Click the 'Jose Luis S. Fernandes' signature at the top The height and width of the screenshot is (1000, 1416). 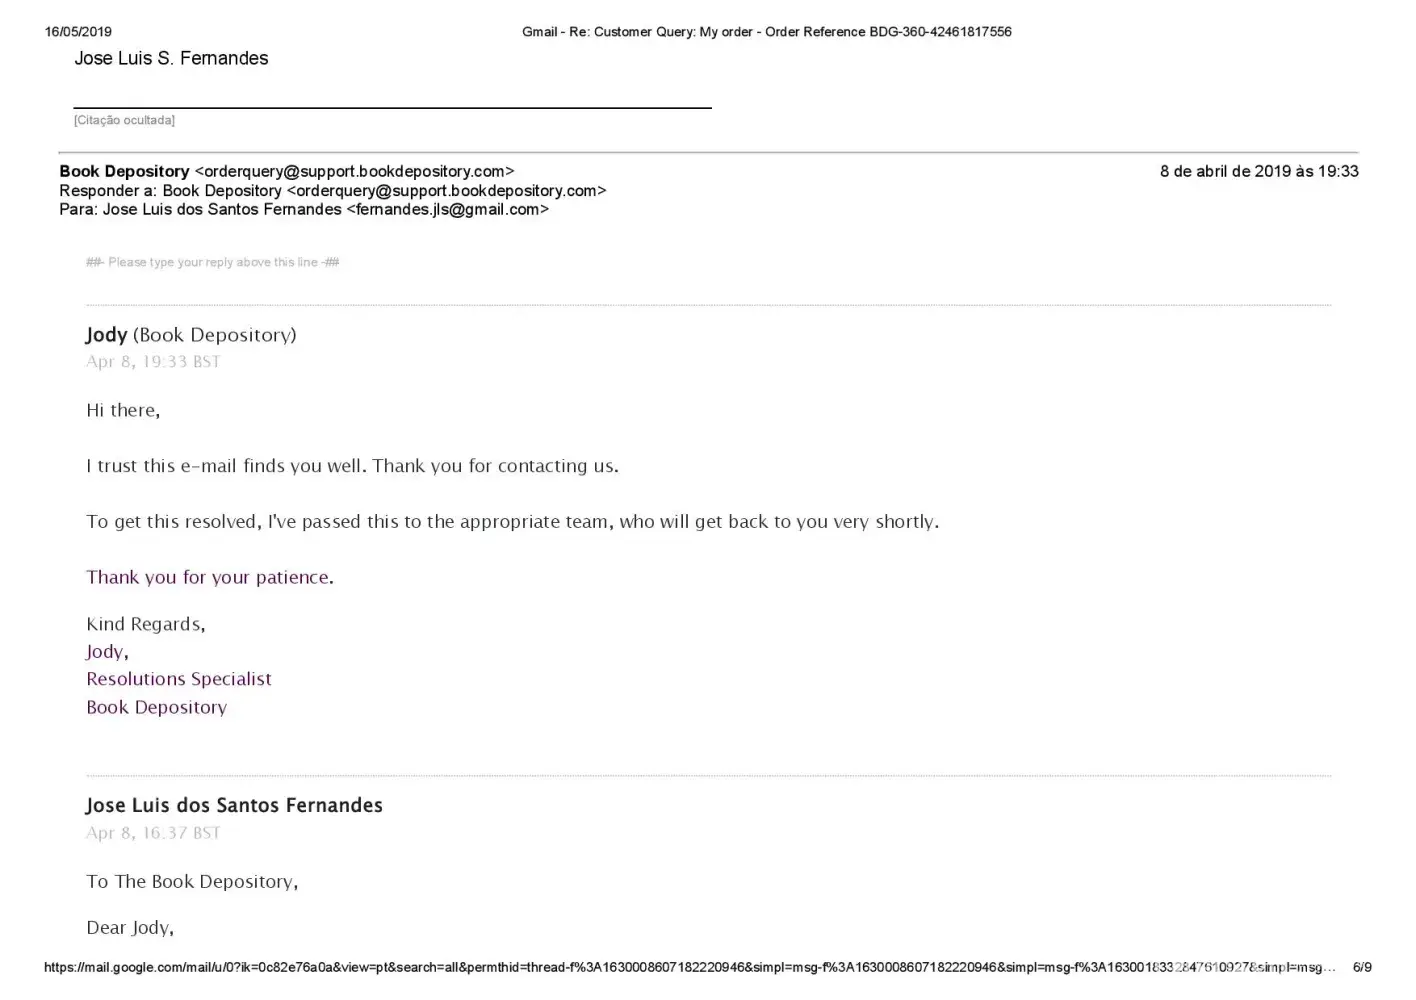(171, 58)
